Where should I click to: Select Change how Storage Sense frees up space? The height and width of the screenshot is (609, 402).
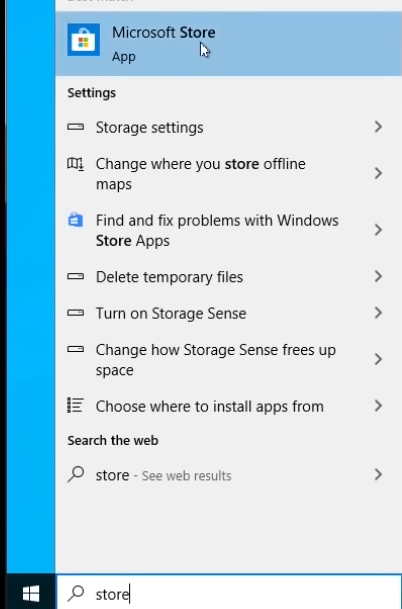click(x=229, y=360)
